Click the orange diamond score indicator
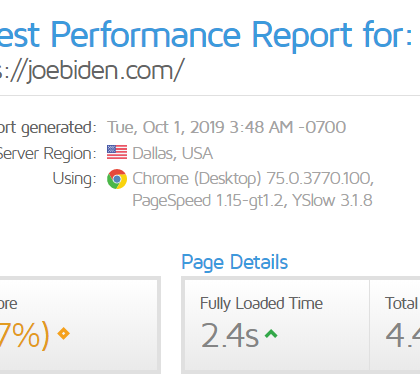The image size is (420, 388). [63, 333]
